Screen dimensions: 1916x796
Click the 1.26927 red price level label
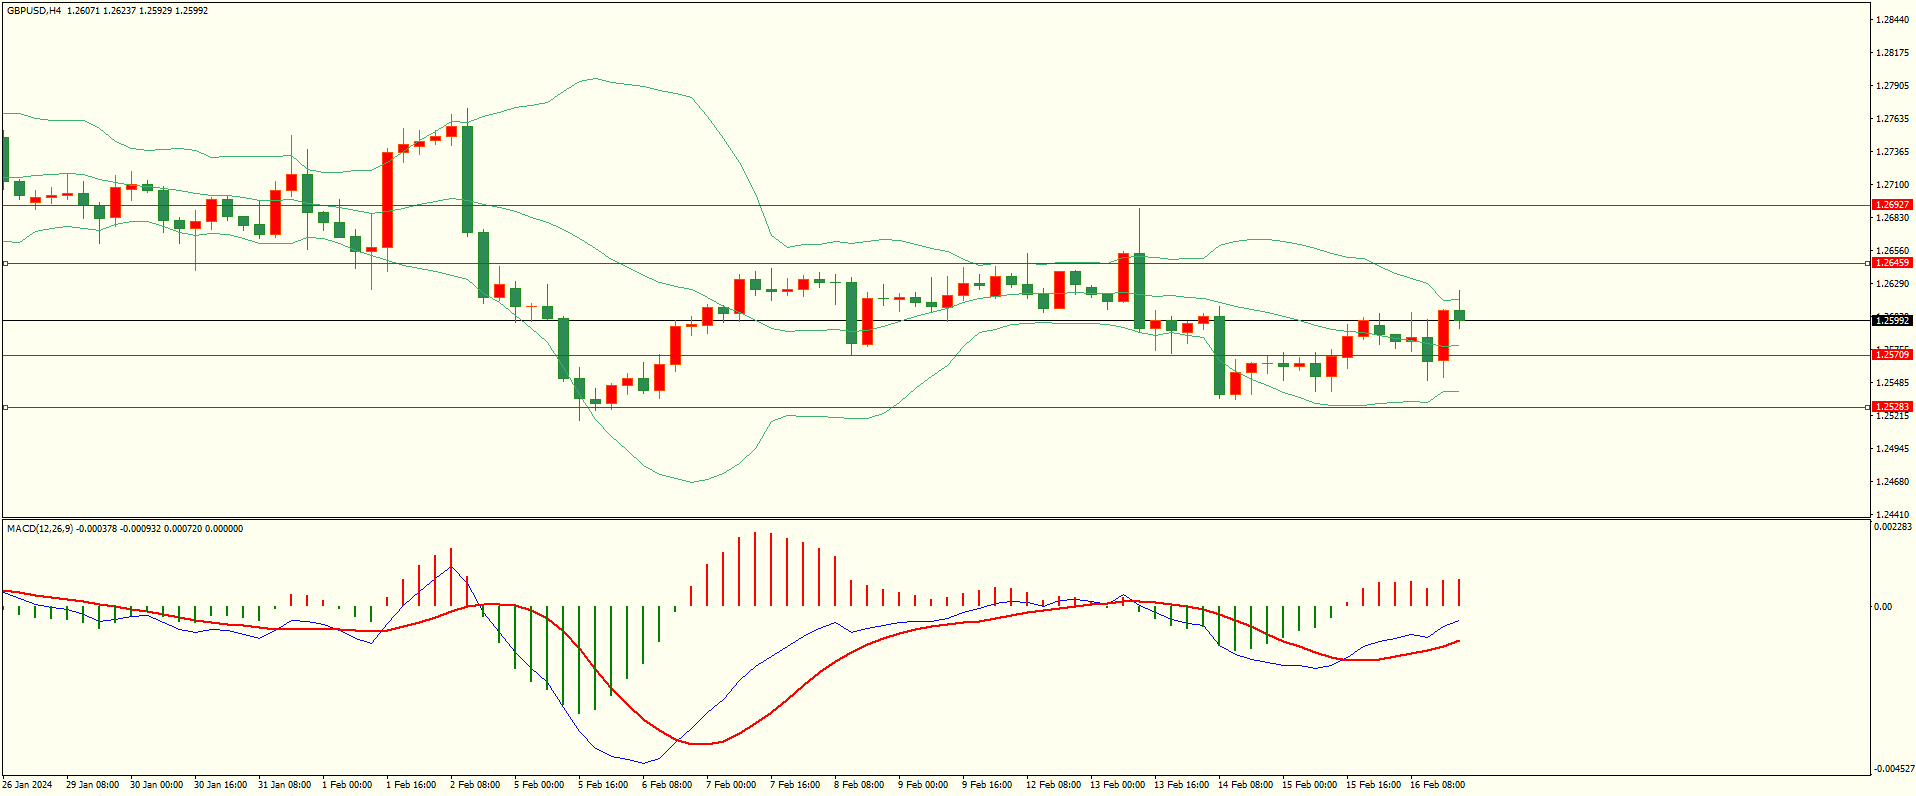[x=1891, y=205]
